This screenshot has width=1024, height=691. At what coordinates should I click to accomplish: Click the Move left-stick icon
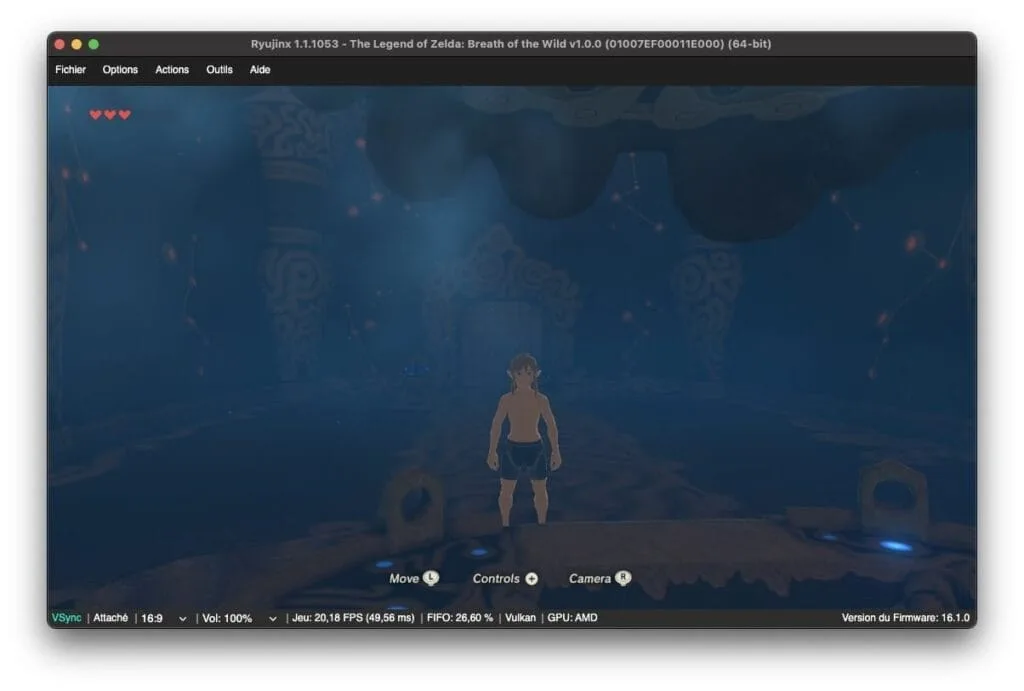(430, 578)
